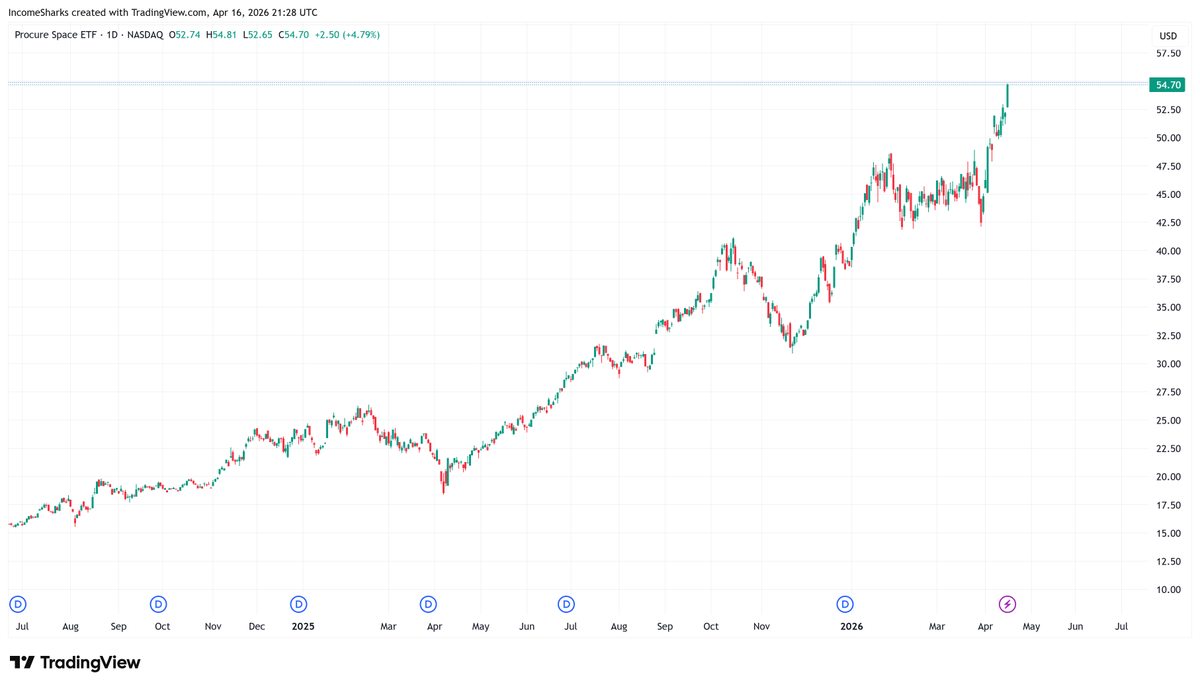The image size is (1200, 687).
Task: Click the 30.00 price axis label
Action: (1169, 364)
